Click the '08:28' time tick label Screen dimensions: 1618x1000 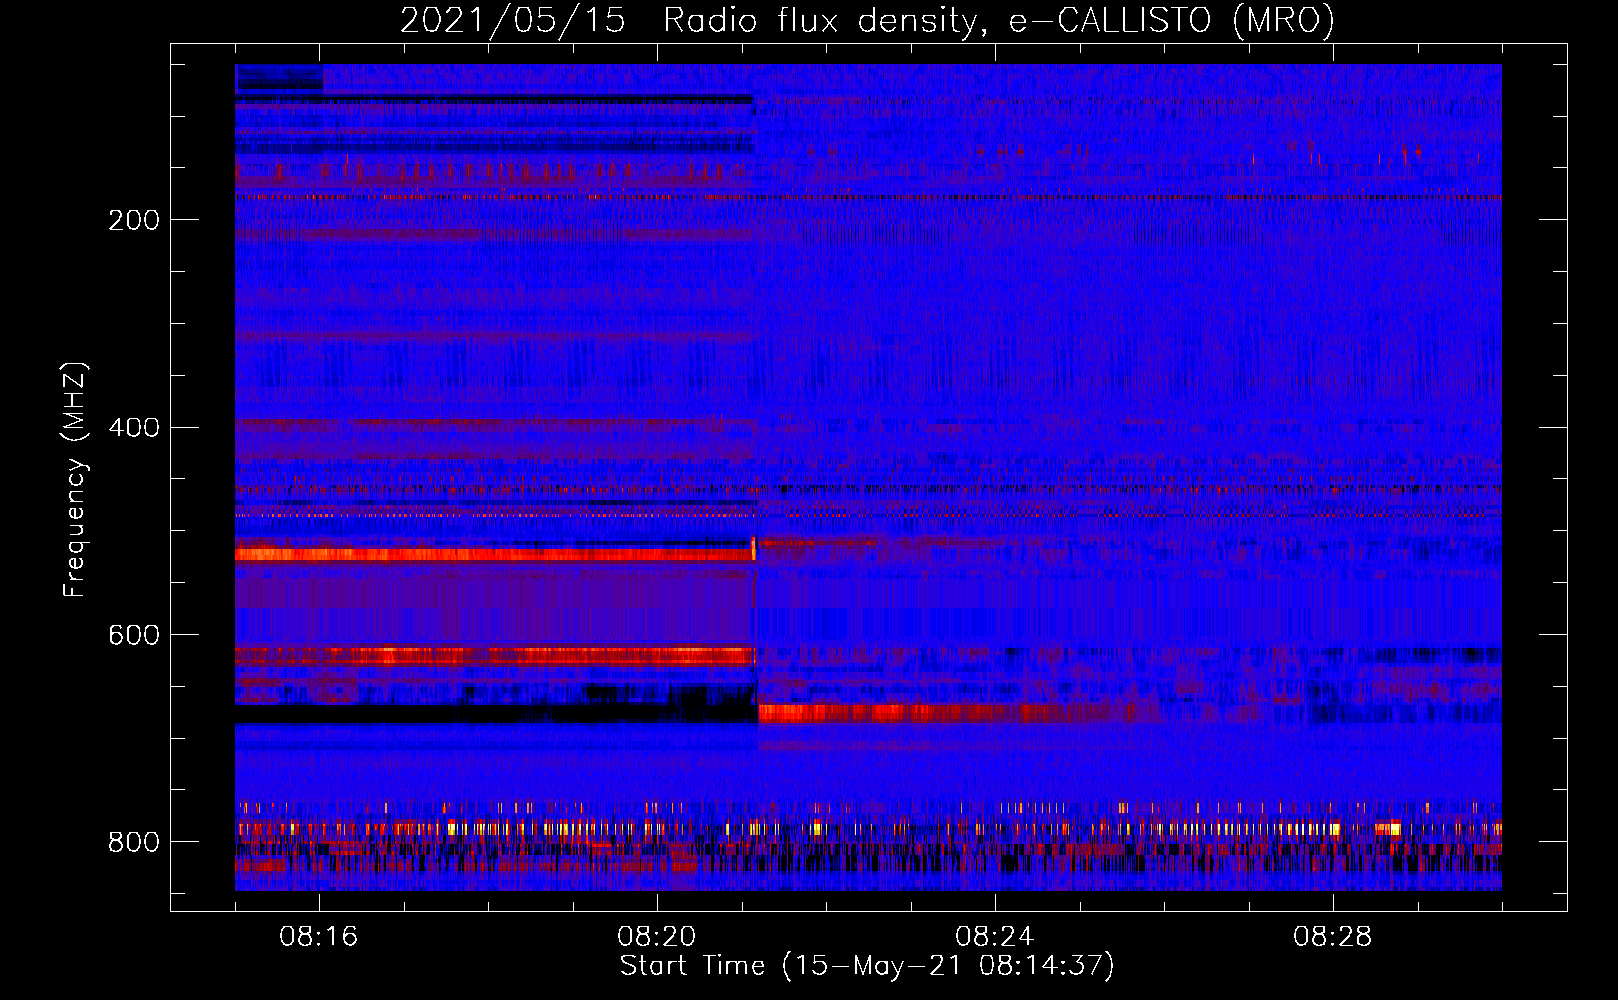[1333, 937]
